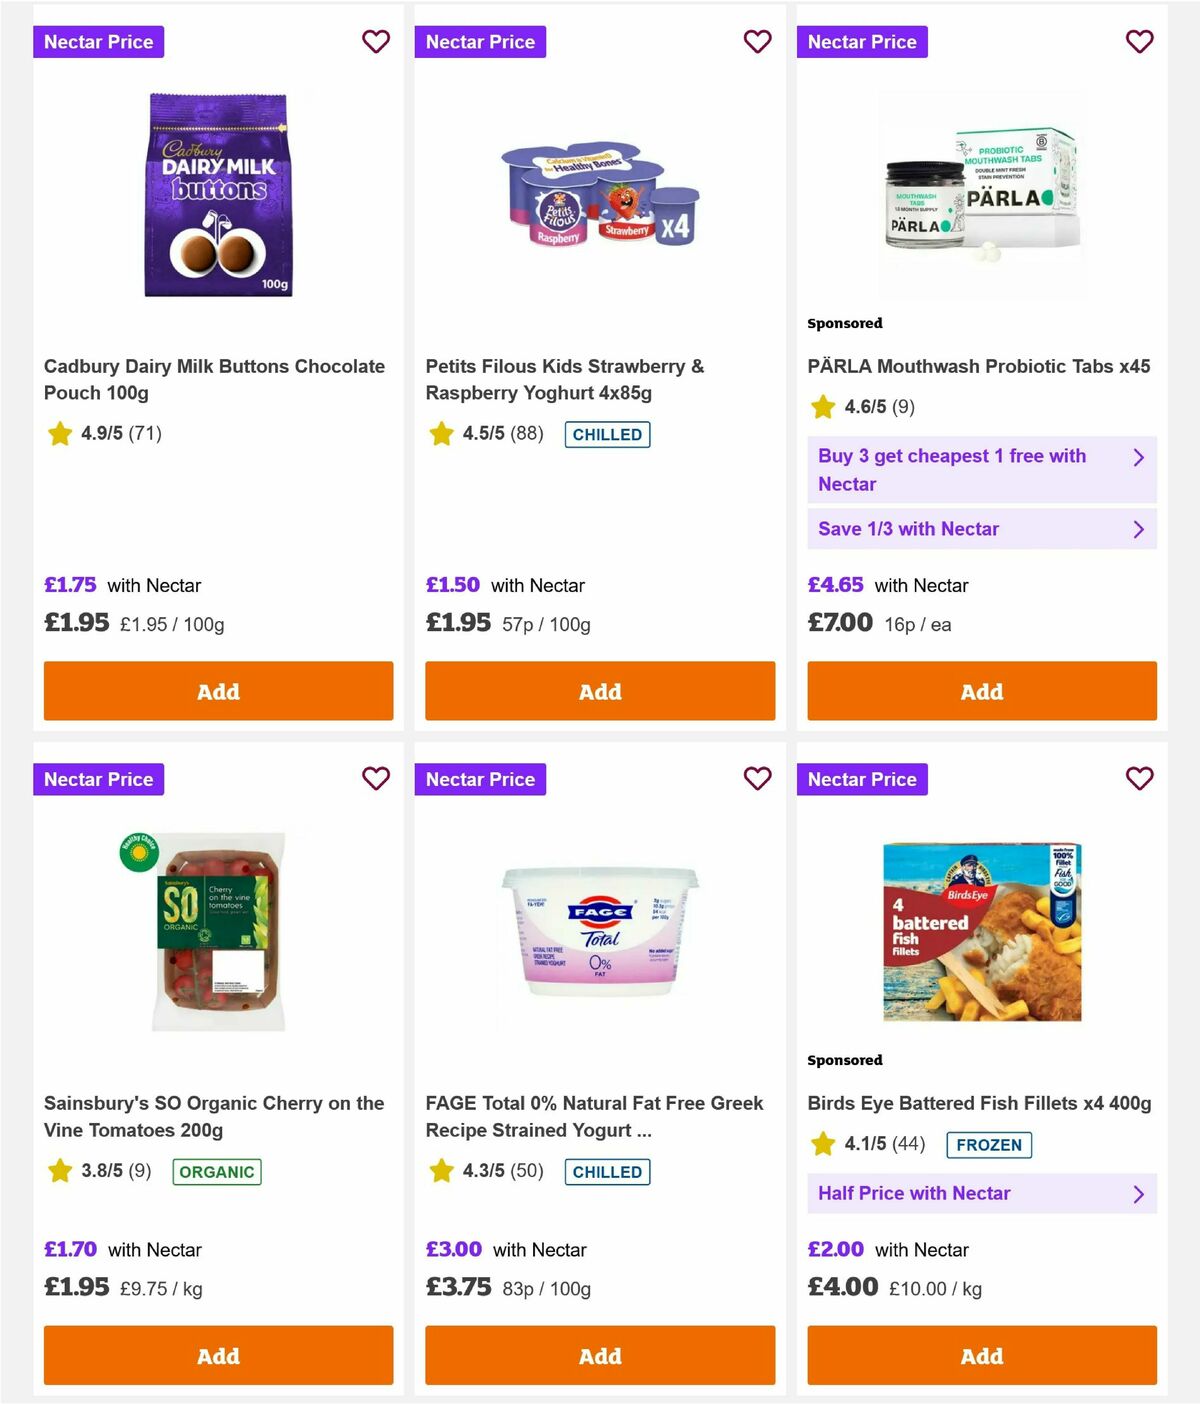Viewport: 1200px width, 1404px height.
Task: Open the Save 1/3 with Nectar offer details
Action: (981, 529)
